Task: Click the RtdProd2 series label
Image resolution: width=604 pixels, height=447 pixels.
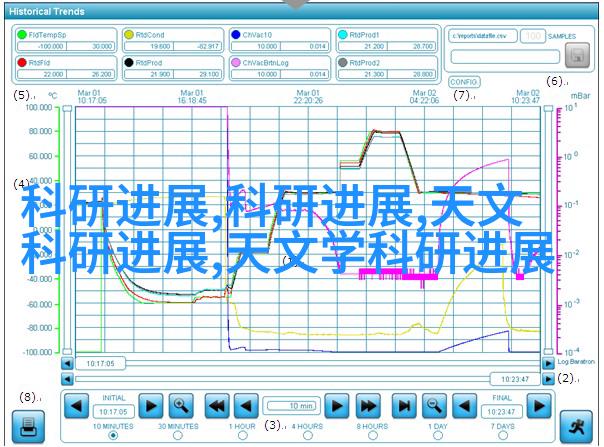Action: (x=364, y=62)
